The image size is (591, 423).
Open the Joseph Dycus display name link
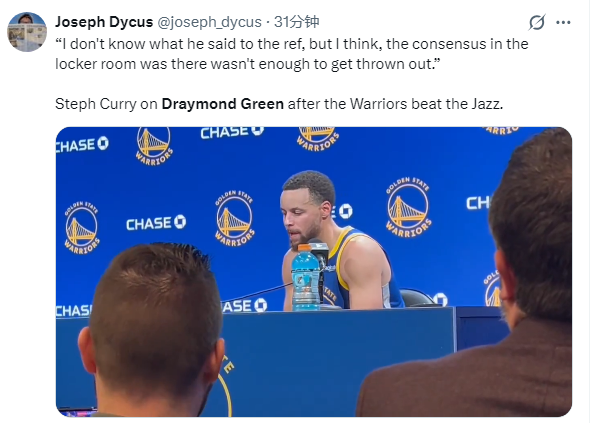tap(104, 22)
